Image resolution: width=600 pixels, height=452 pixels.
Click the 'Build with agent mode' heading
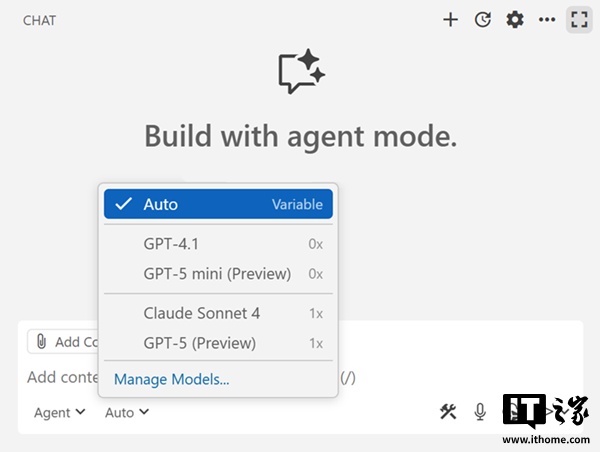tap(300, 136)
